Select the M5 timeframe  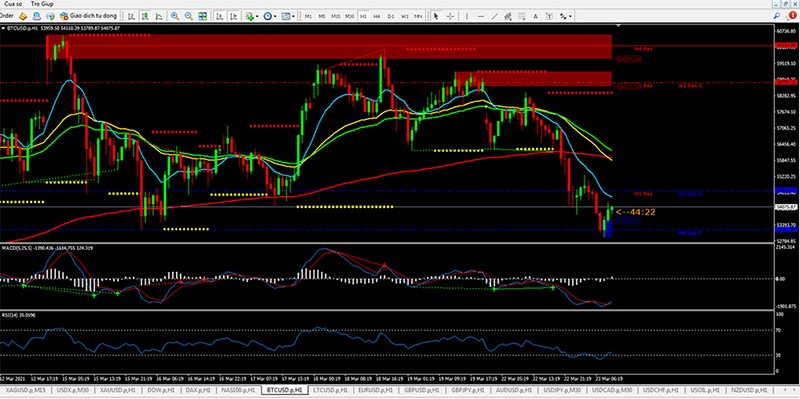(x=322, y=16)
